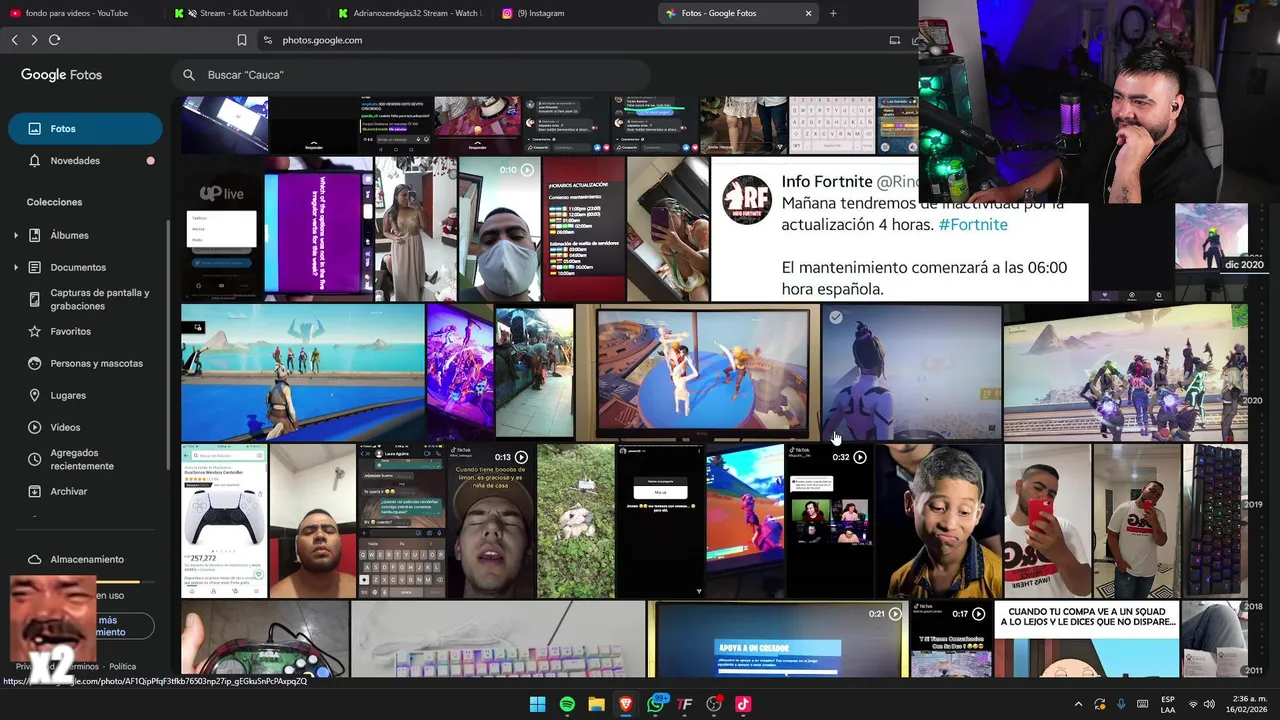Focus the Buscar "Cauca" search field
The image size is (1280, 720).
(411, 75)
